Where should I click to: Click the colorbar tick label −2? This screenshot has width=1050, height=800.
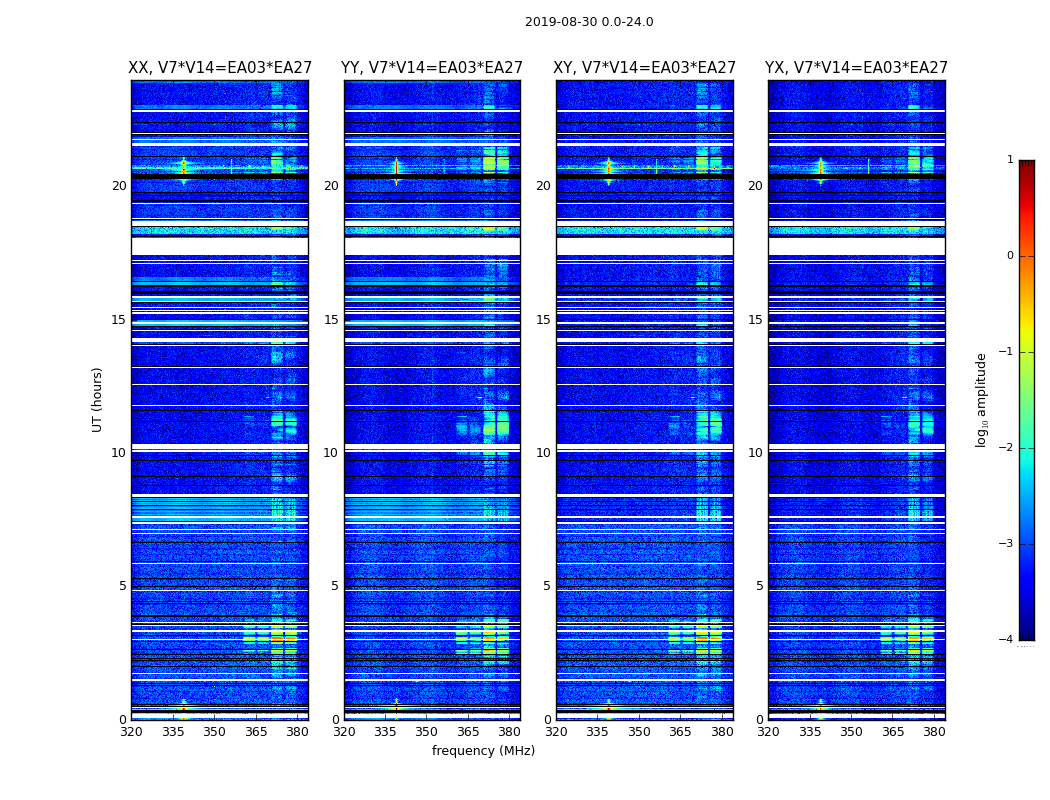[1006, 448]
